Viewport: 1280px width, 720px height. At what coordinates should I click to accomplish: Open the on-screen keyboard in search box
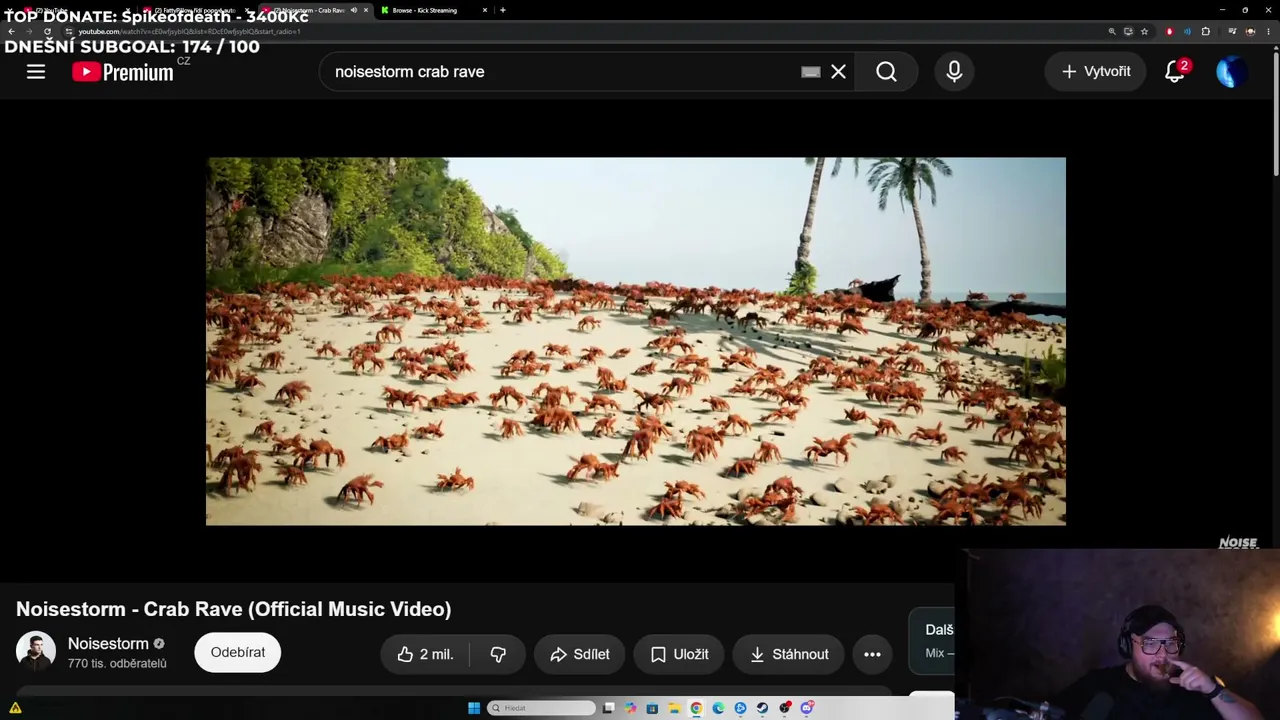(x=811, y=72)
